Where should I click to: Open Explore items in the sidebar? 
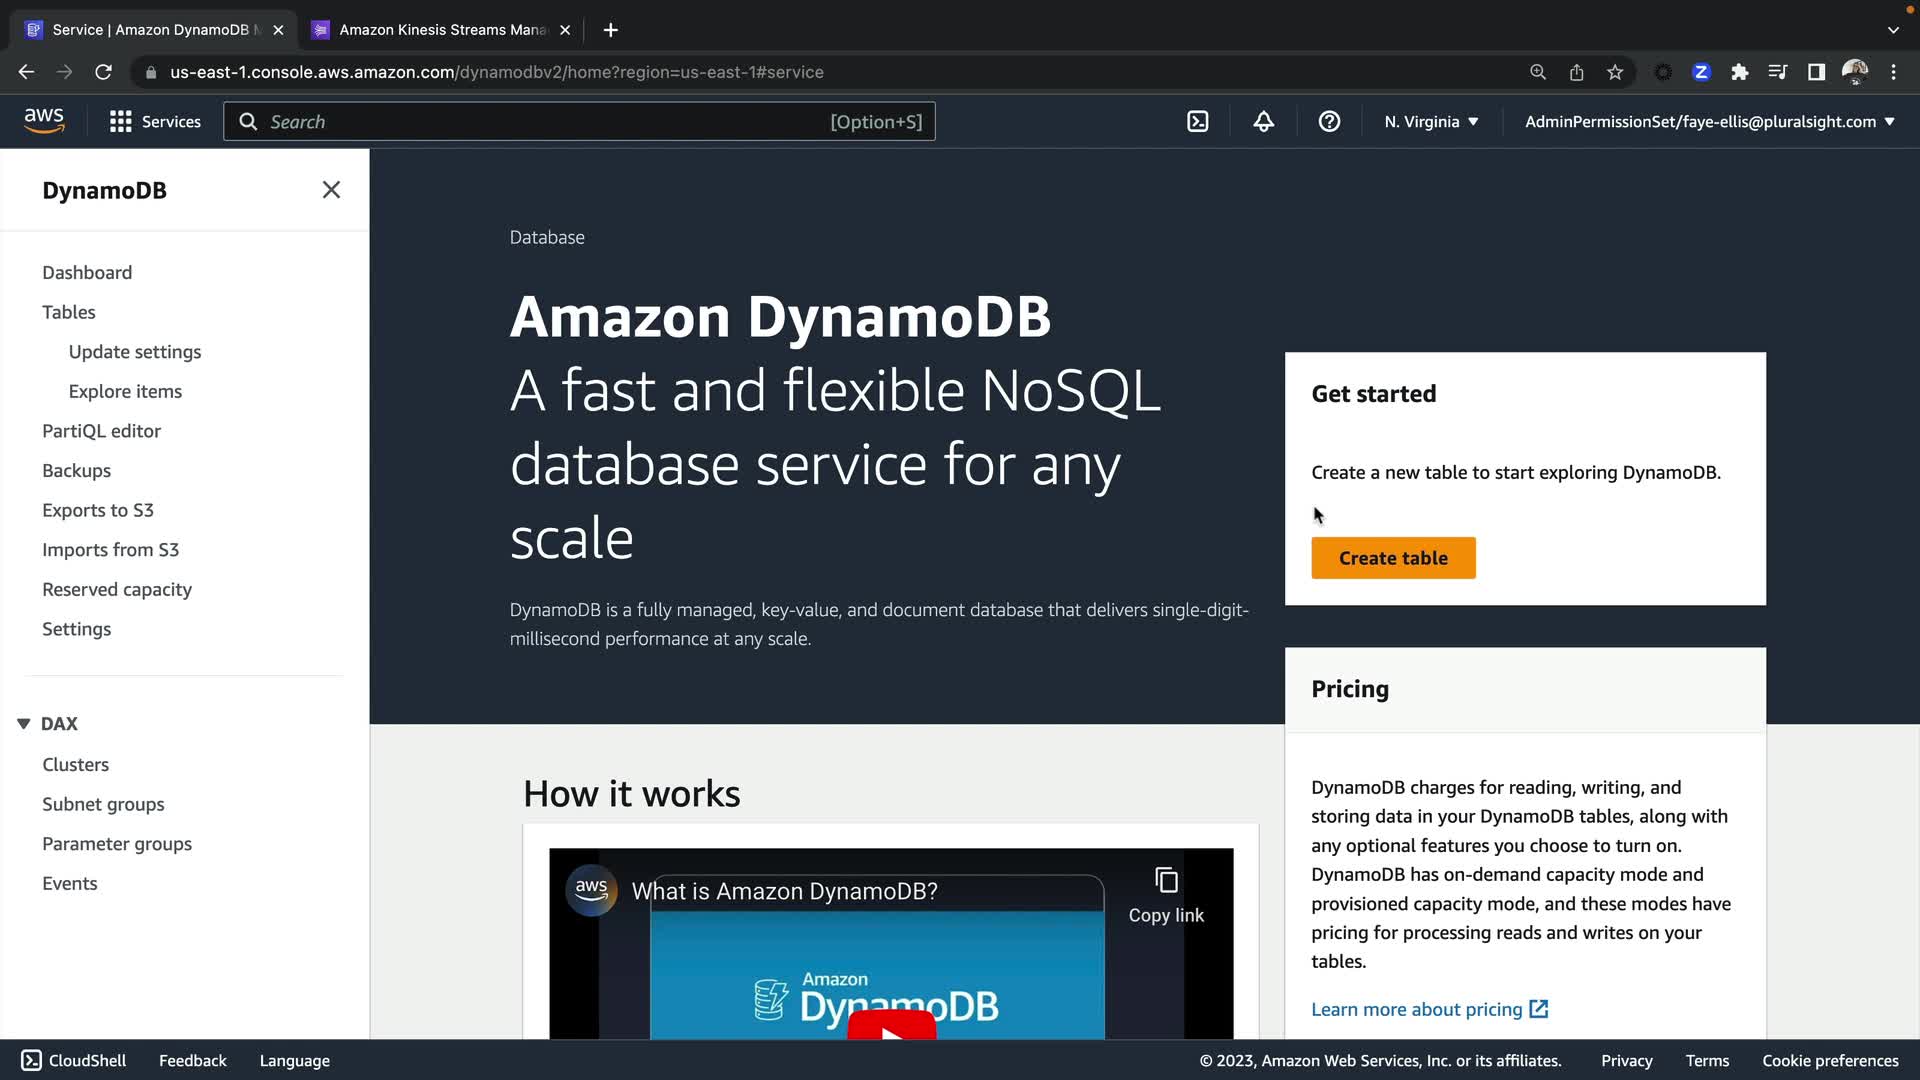pyautogui.click(x=125, y=392)
